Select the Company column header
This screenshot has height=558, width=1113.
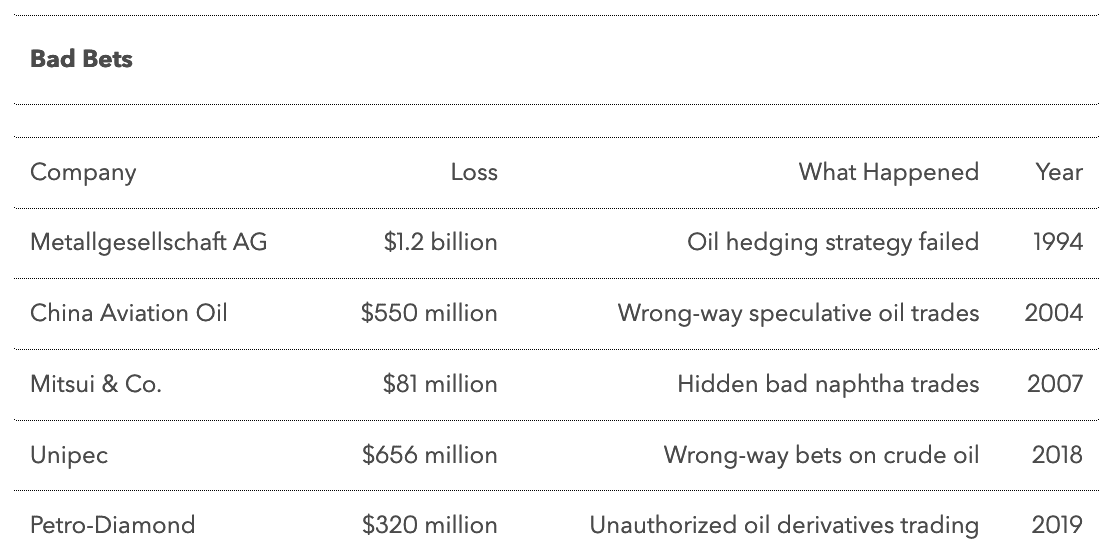coord(83,172)
